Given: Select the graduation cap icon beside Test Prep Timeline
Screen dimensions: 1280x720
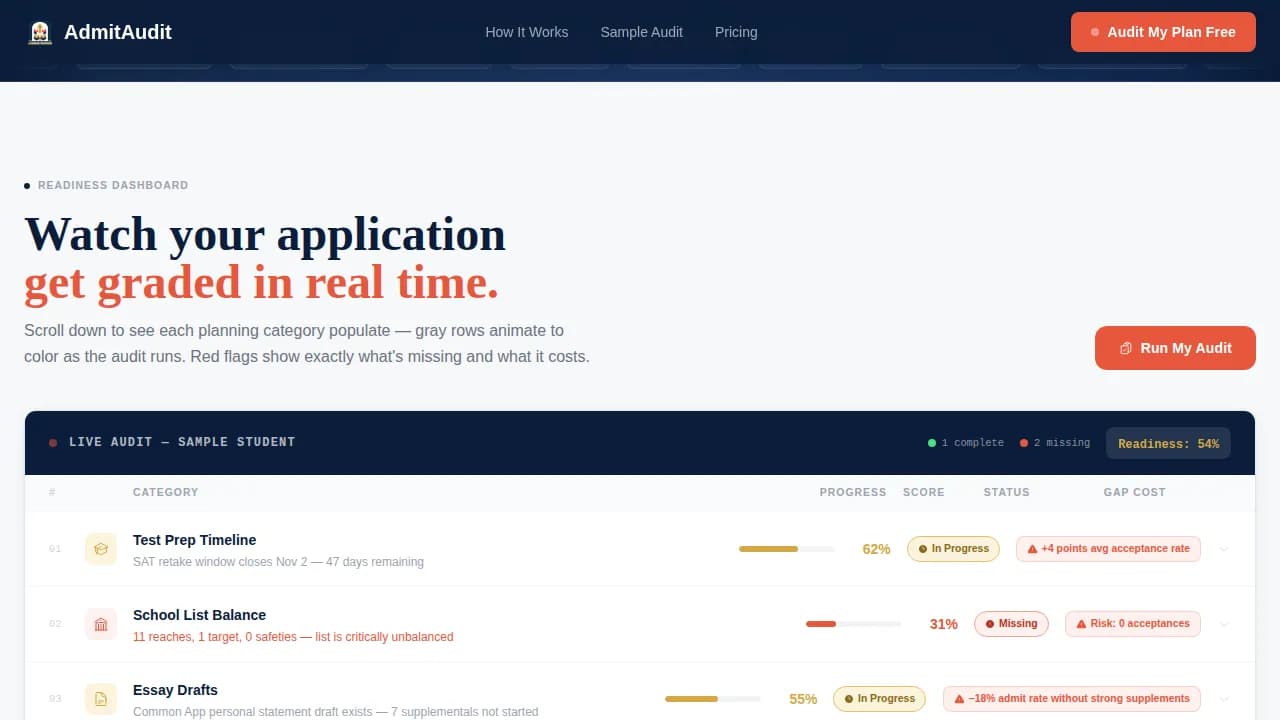Looking at the screenshot, I should [100, 549].
